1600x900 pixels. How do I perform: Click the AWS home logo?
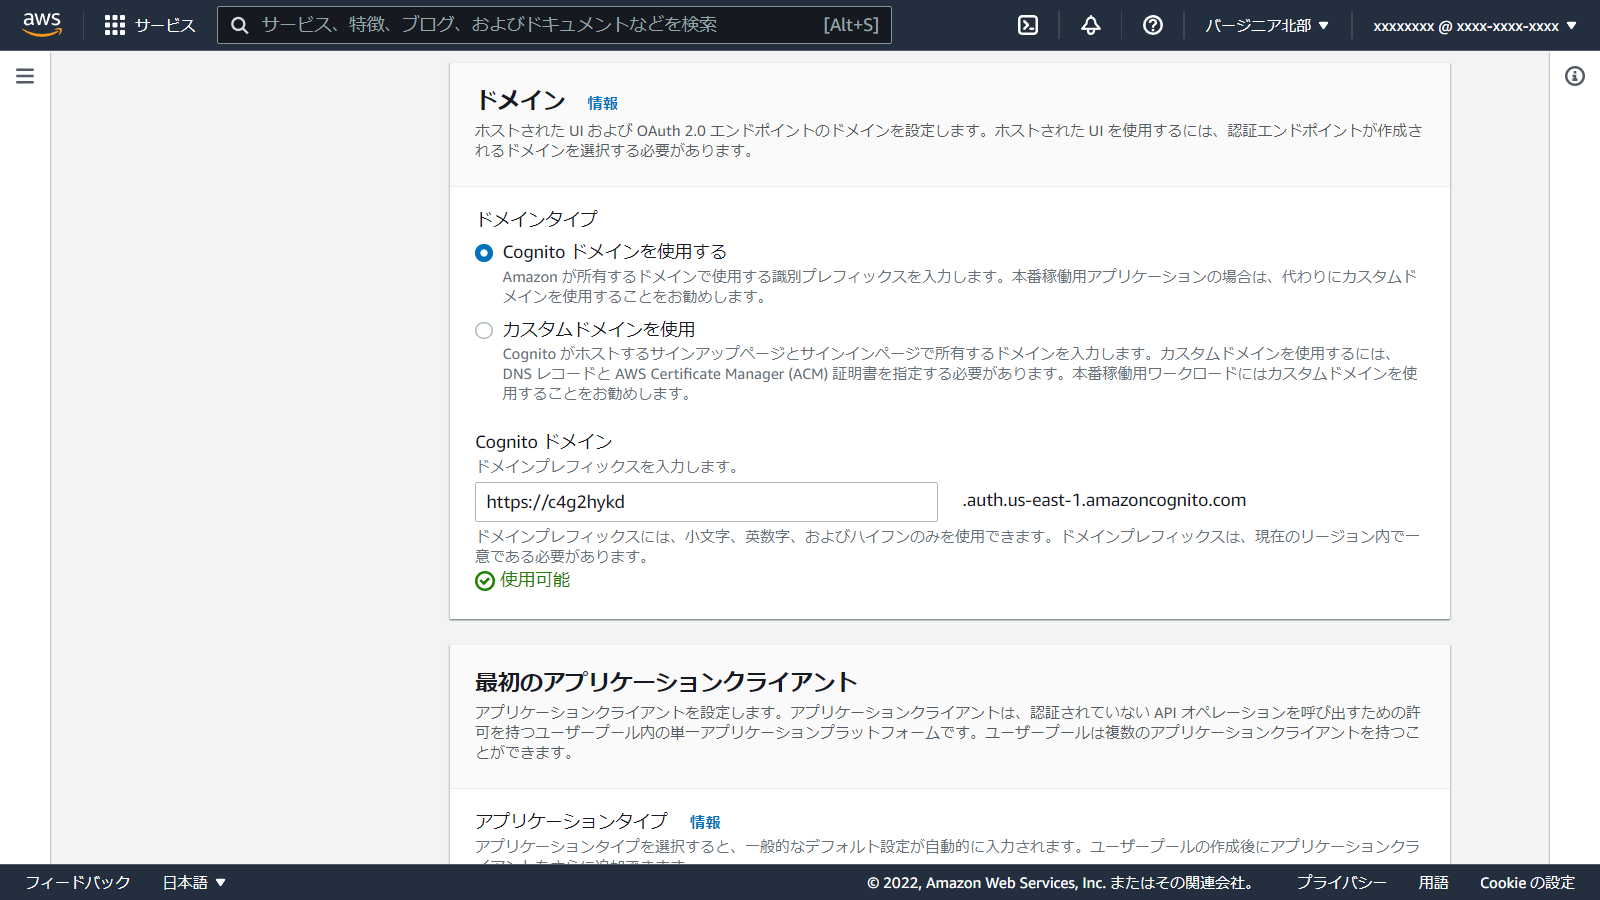(42, 25)
